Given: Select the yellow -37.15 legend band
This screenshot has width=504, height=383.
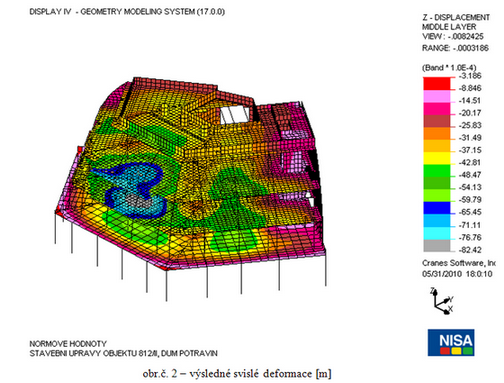Looking at the screenshot, I should click(437, 158).
